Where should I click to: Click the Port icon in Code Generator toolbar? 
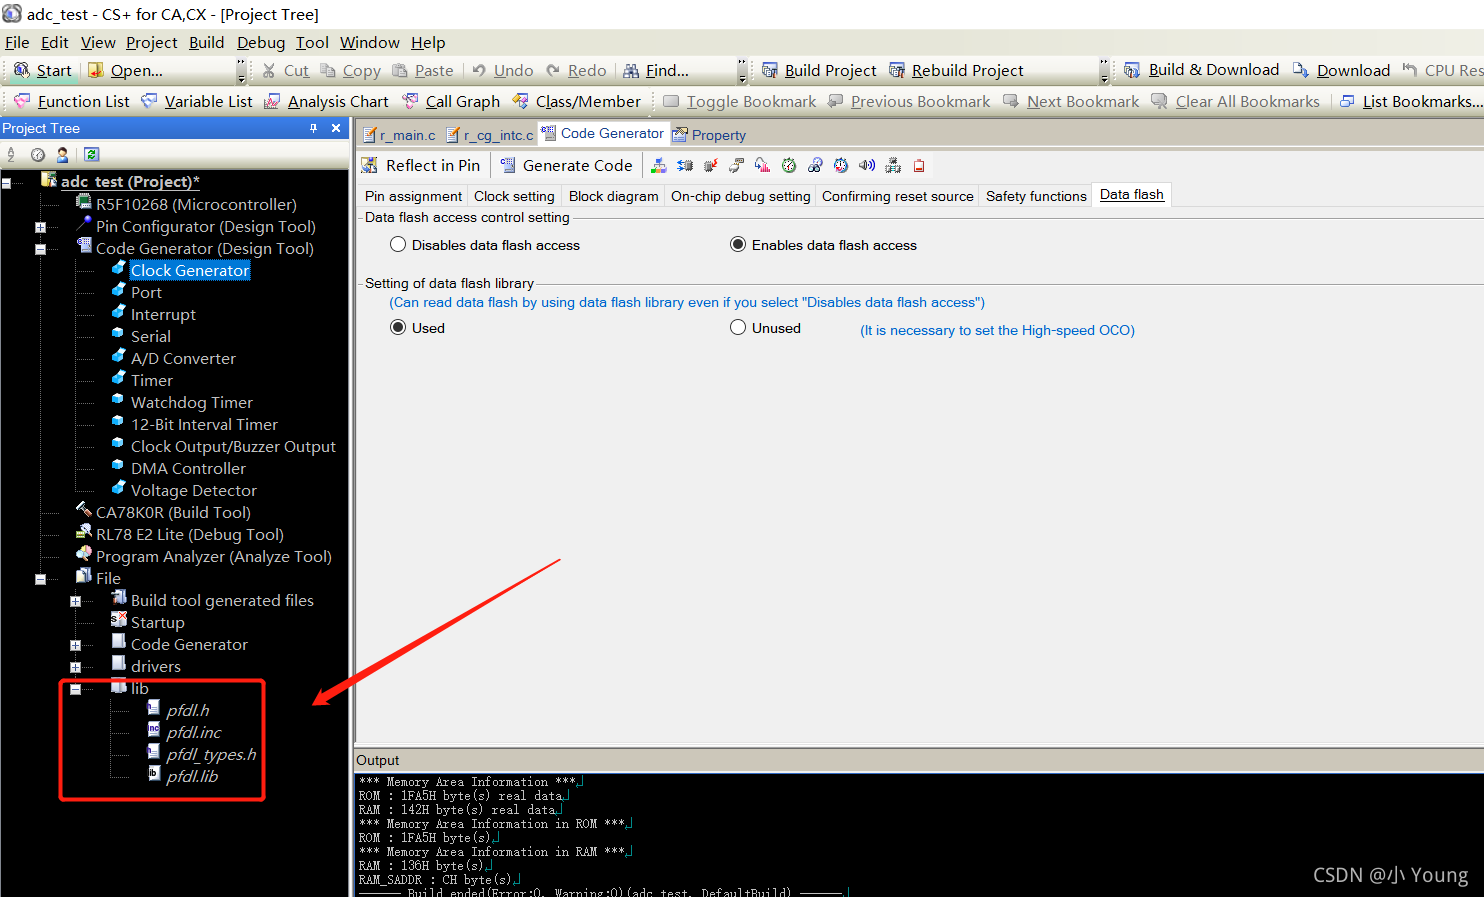685,166
